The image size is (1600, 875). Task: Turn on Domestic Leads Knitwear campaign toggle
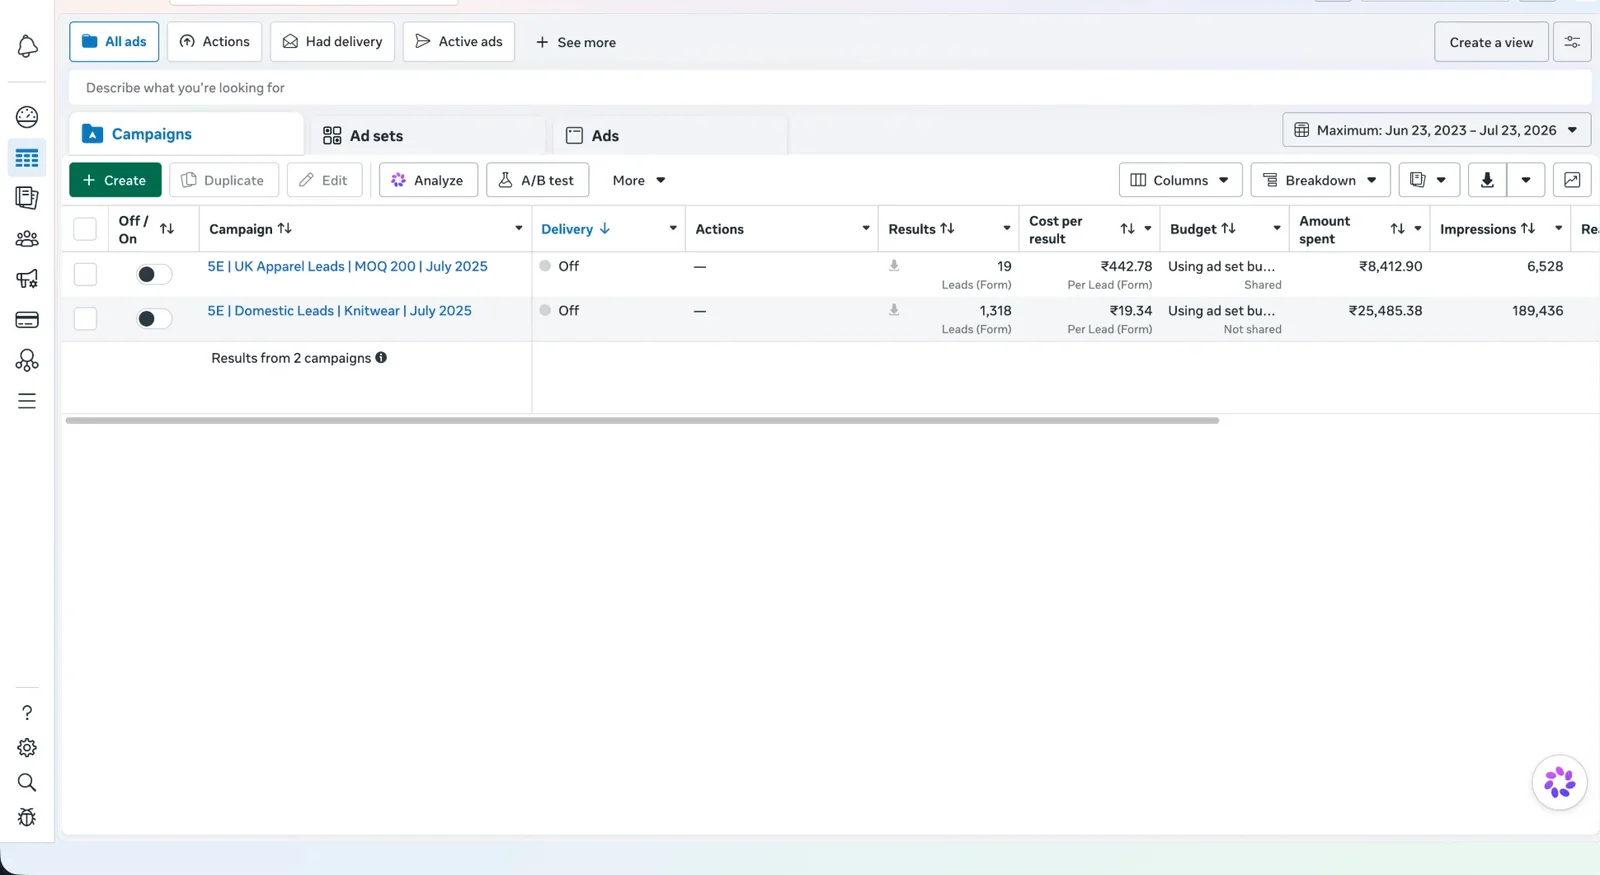[x=154, y=318]
